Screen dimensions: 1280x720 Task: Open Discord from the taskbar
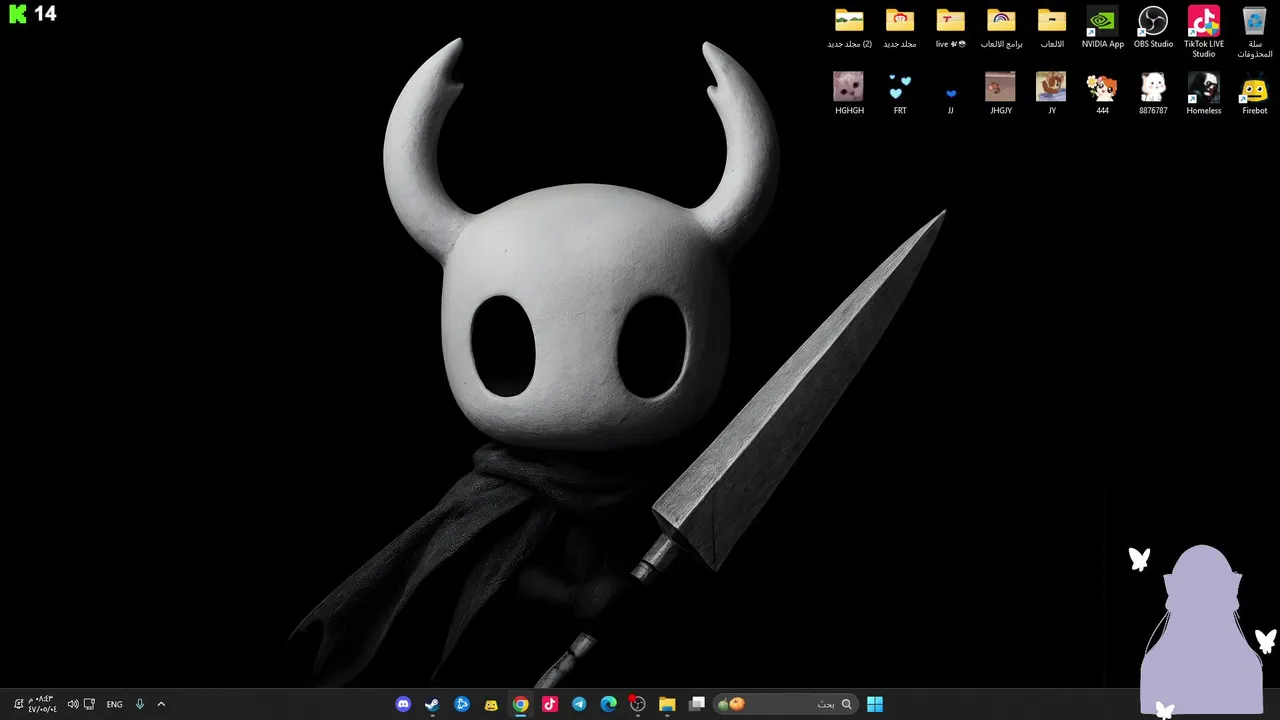[403, 704]
